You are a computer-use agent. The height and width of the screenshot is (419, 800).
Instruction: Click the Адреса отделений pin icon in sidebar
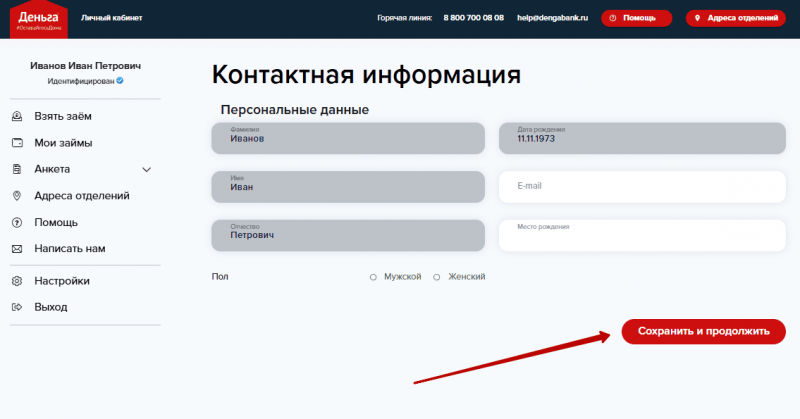point(17,196)
